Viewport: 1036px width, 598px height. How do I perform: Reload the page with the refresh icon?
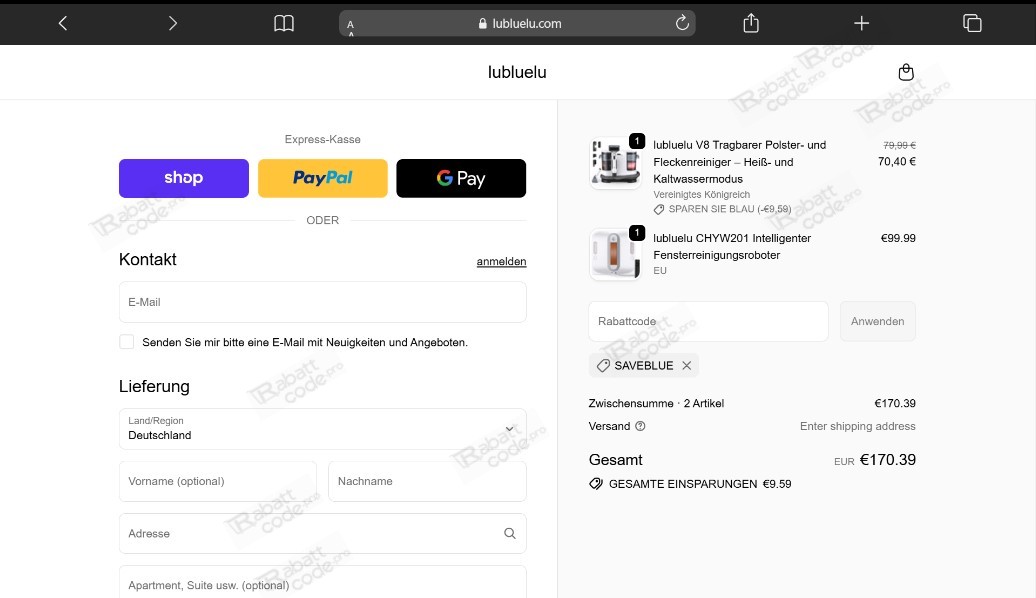click(683, 23)
